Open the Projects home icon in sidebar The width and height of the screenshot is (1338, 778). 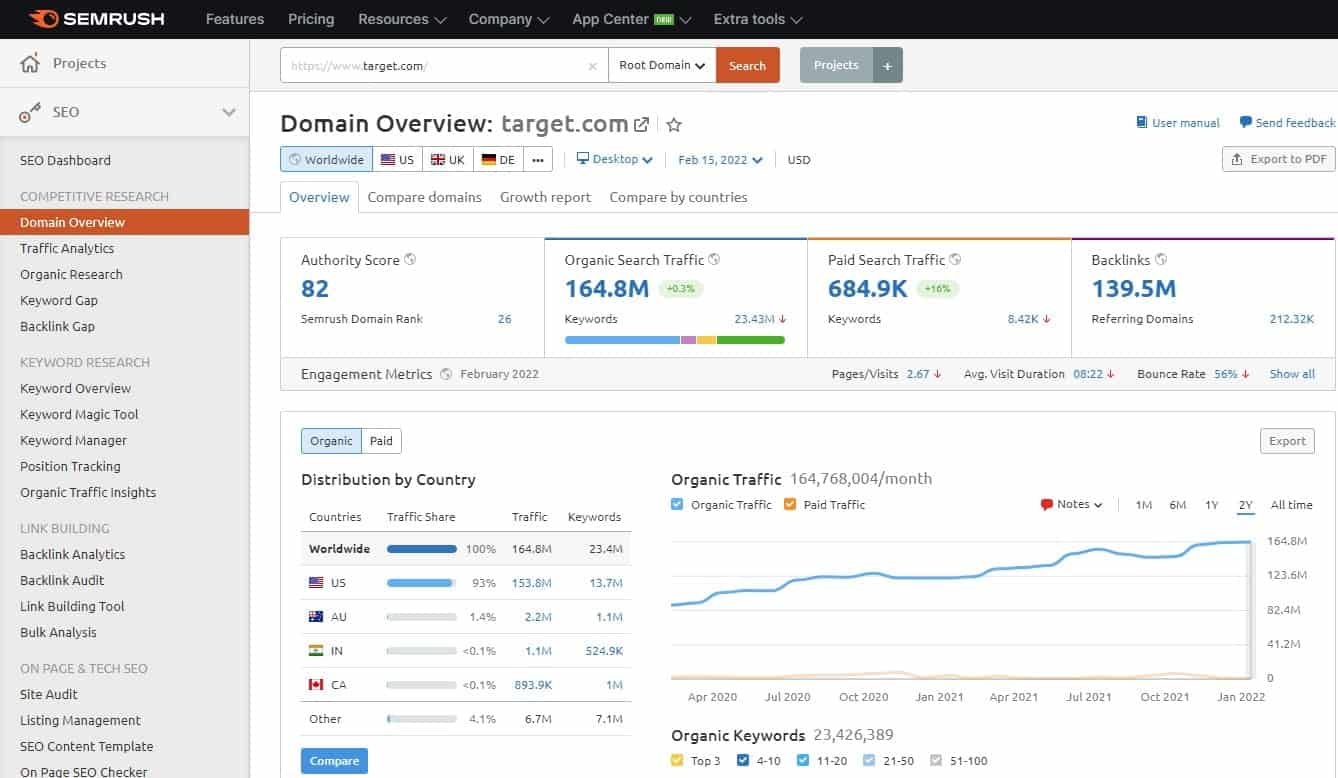[x=30, y=62]
